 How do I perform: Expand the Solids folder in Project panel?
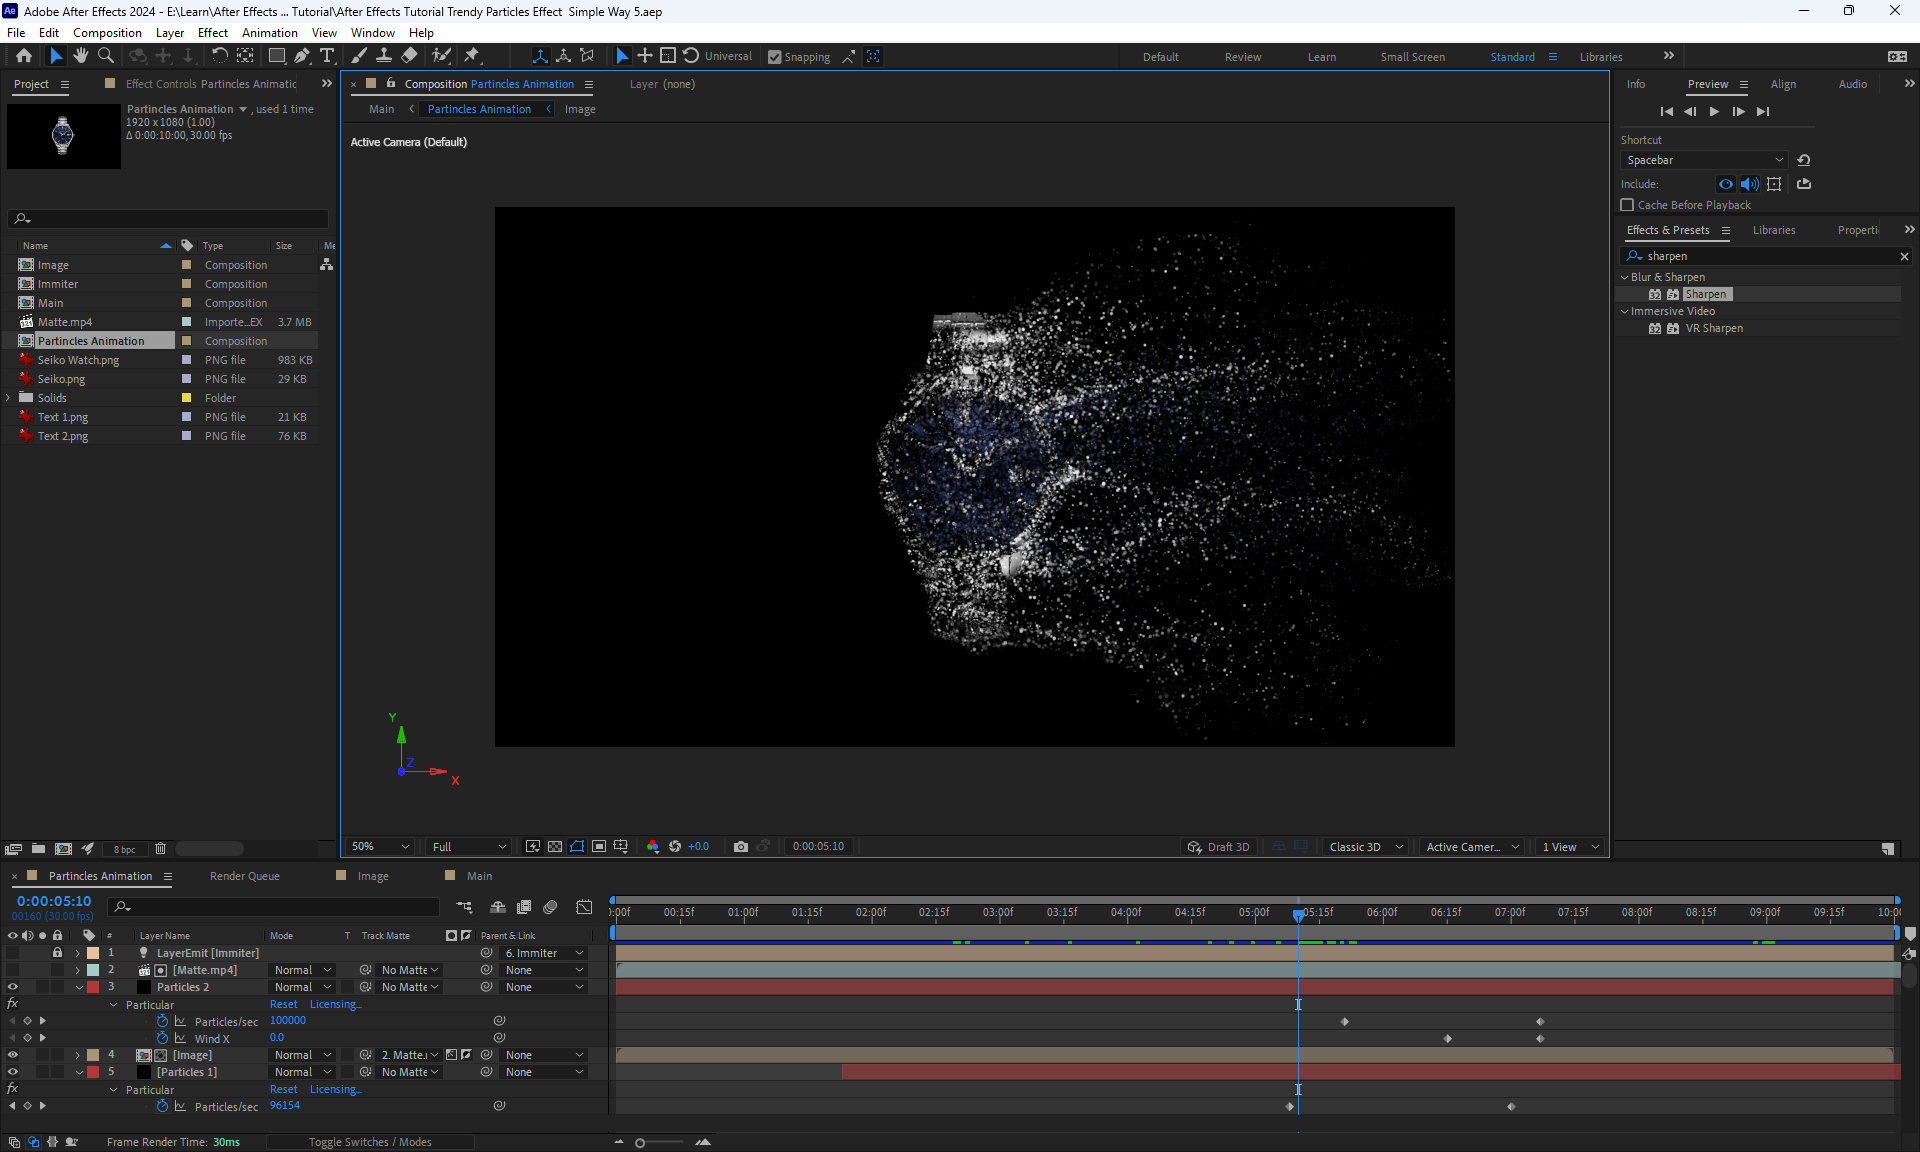pos(9,398)
